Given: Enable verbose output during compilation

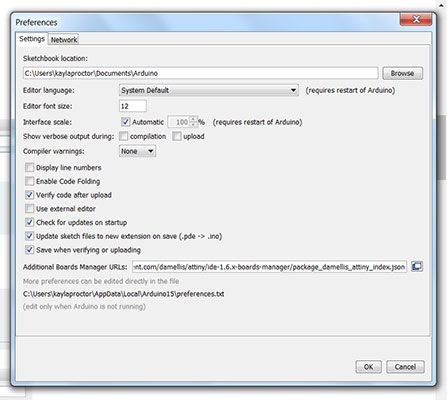Looking at the screenshot, I should tap(124, 136).
